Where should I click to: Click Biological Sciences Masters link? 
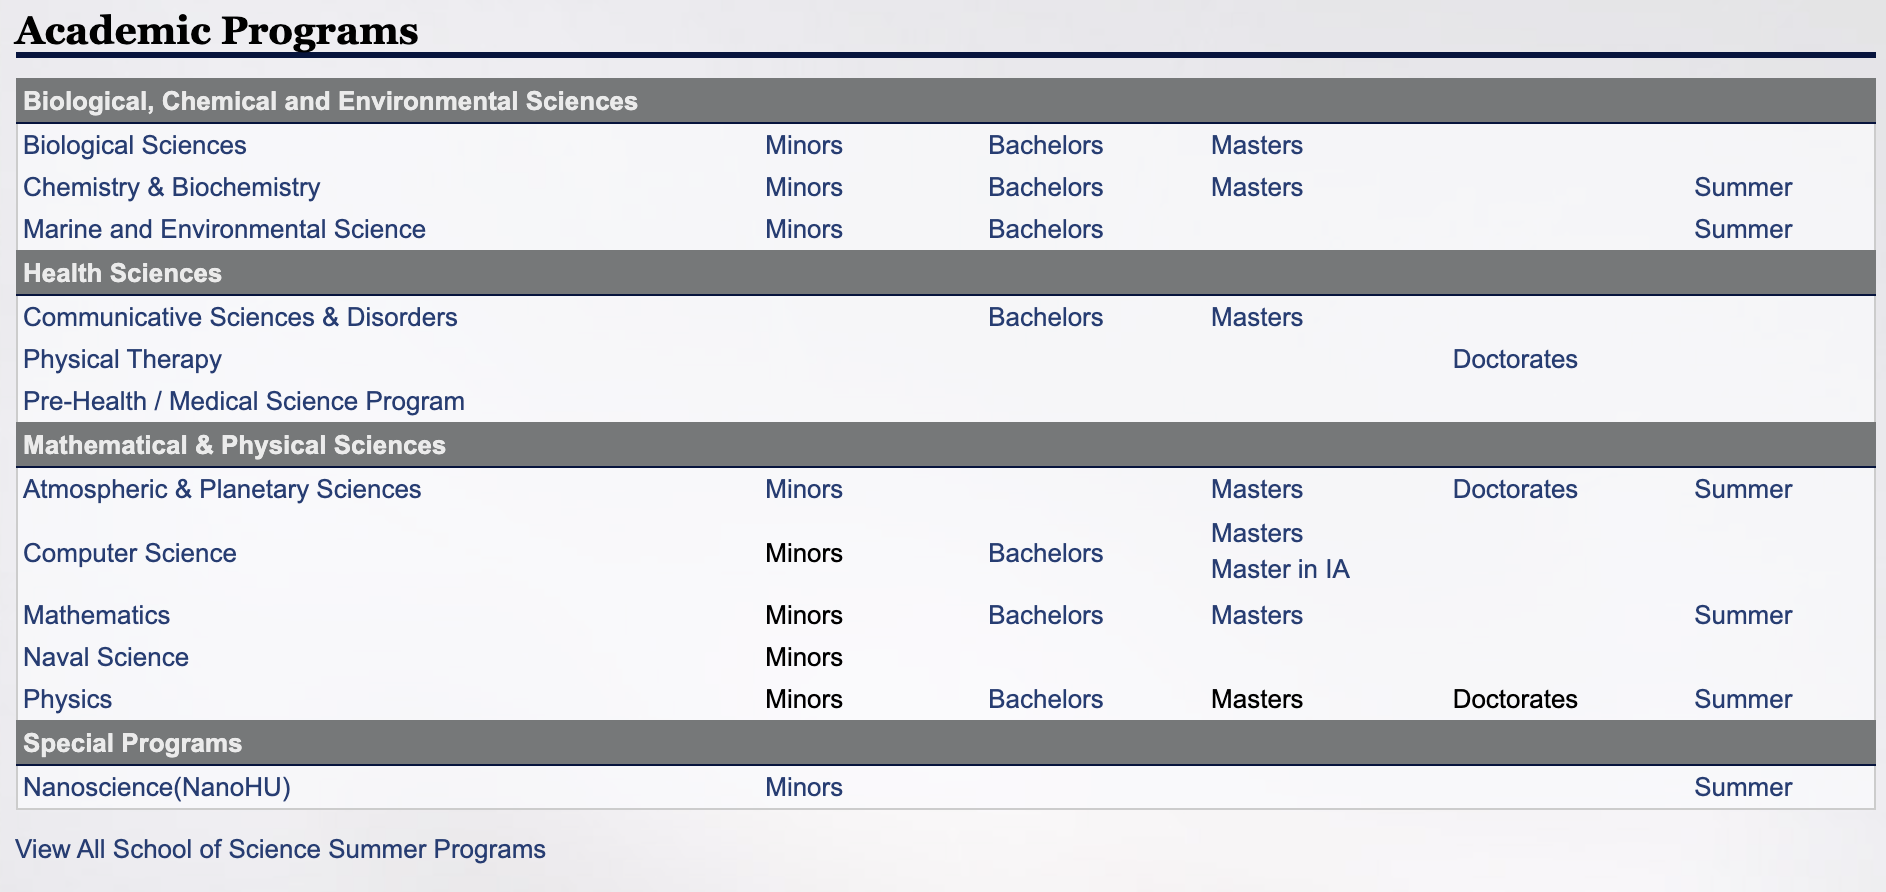(1256, 145)
